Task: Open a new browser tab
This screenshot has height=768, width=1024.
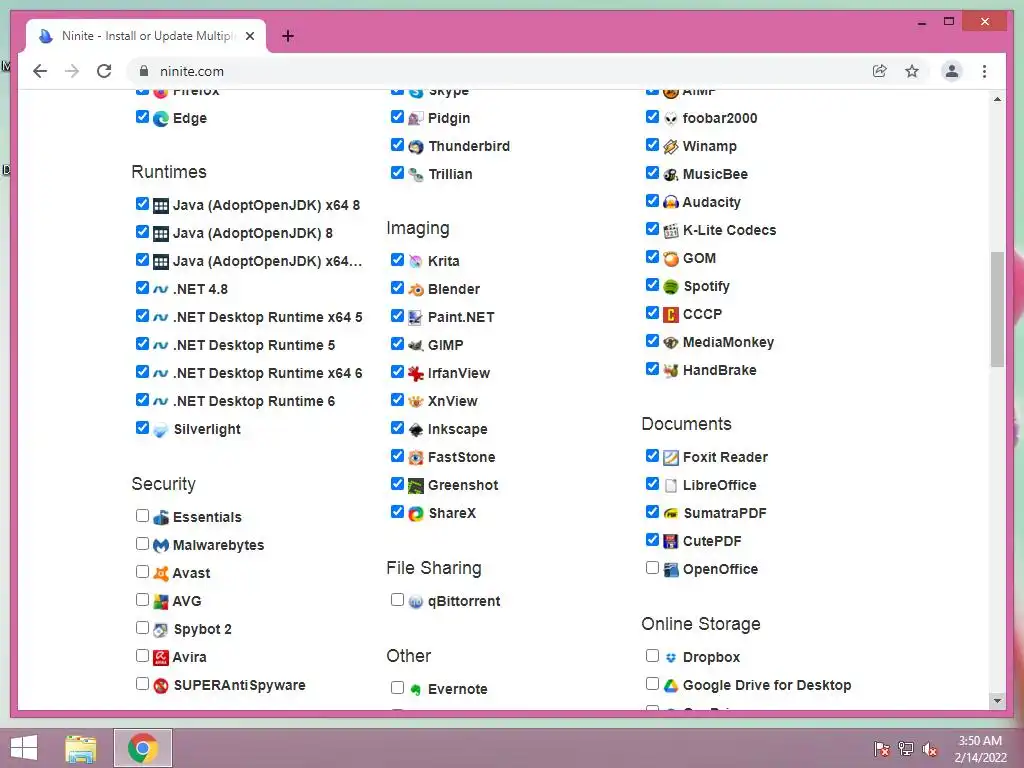Action: (288, 36)
